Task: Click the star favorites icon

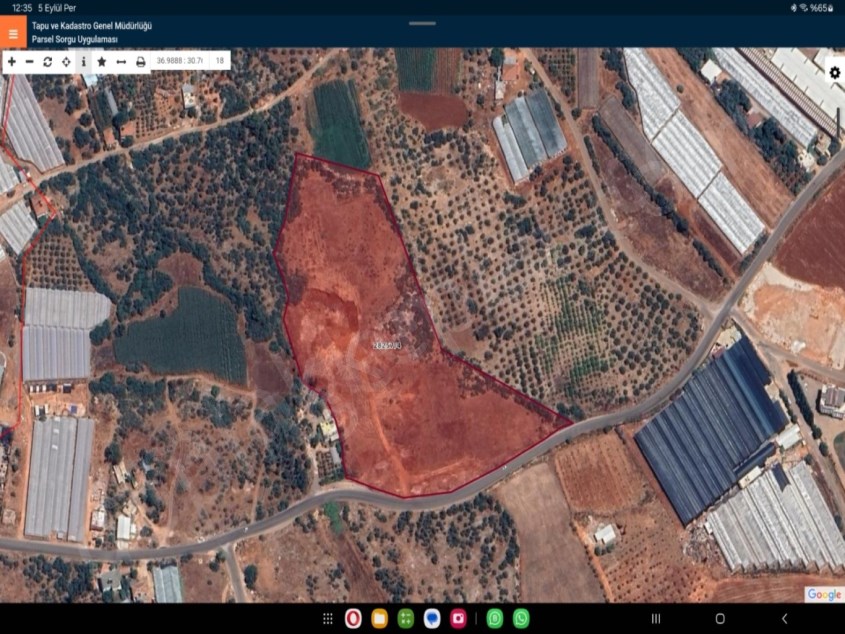Action: 102,61
